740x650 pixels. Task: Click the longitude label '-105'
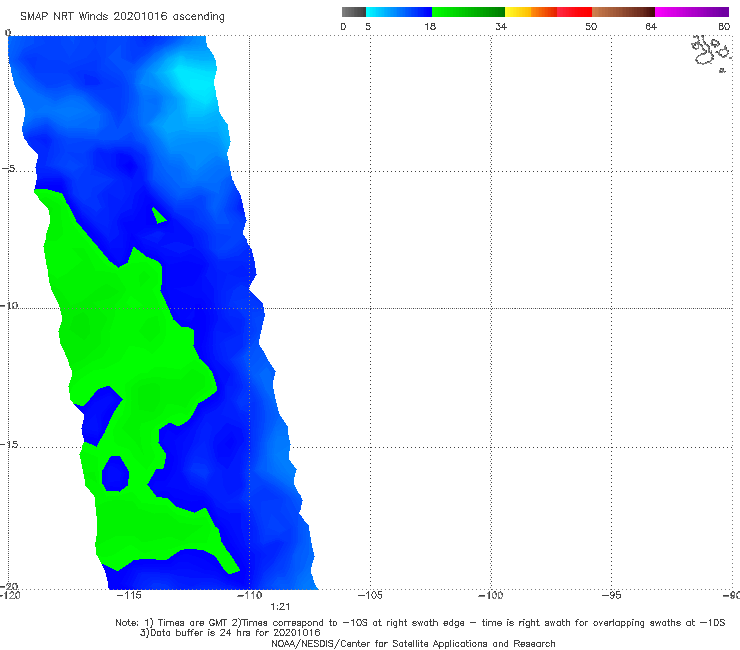tap(370, 595)
